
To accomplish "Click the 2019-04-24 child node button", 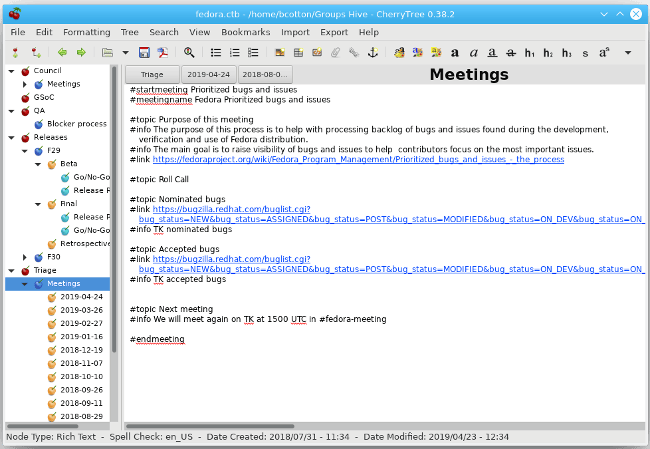I will click(x=208, y=75).
